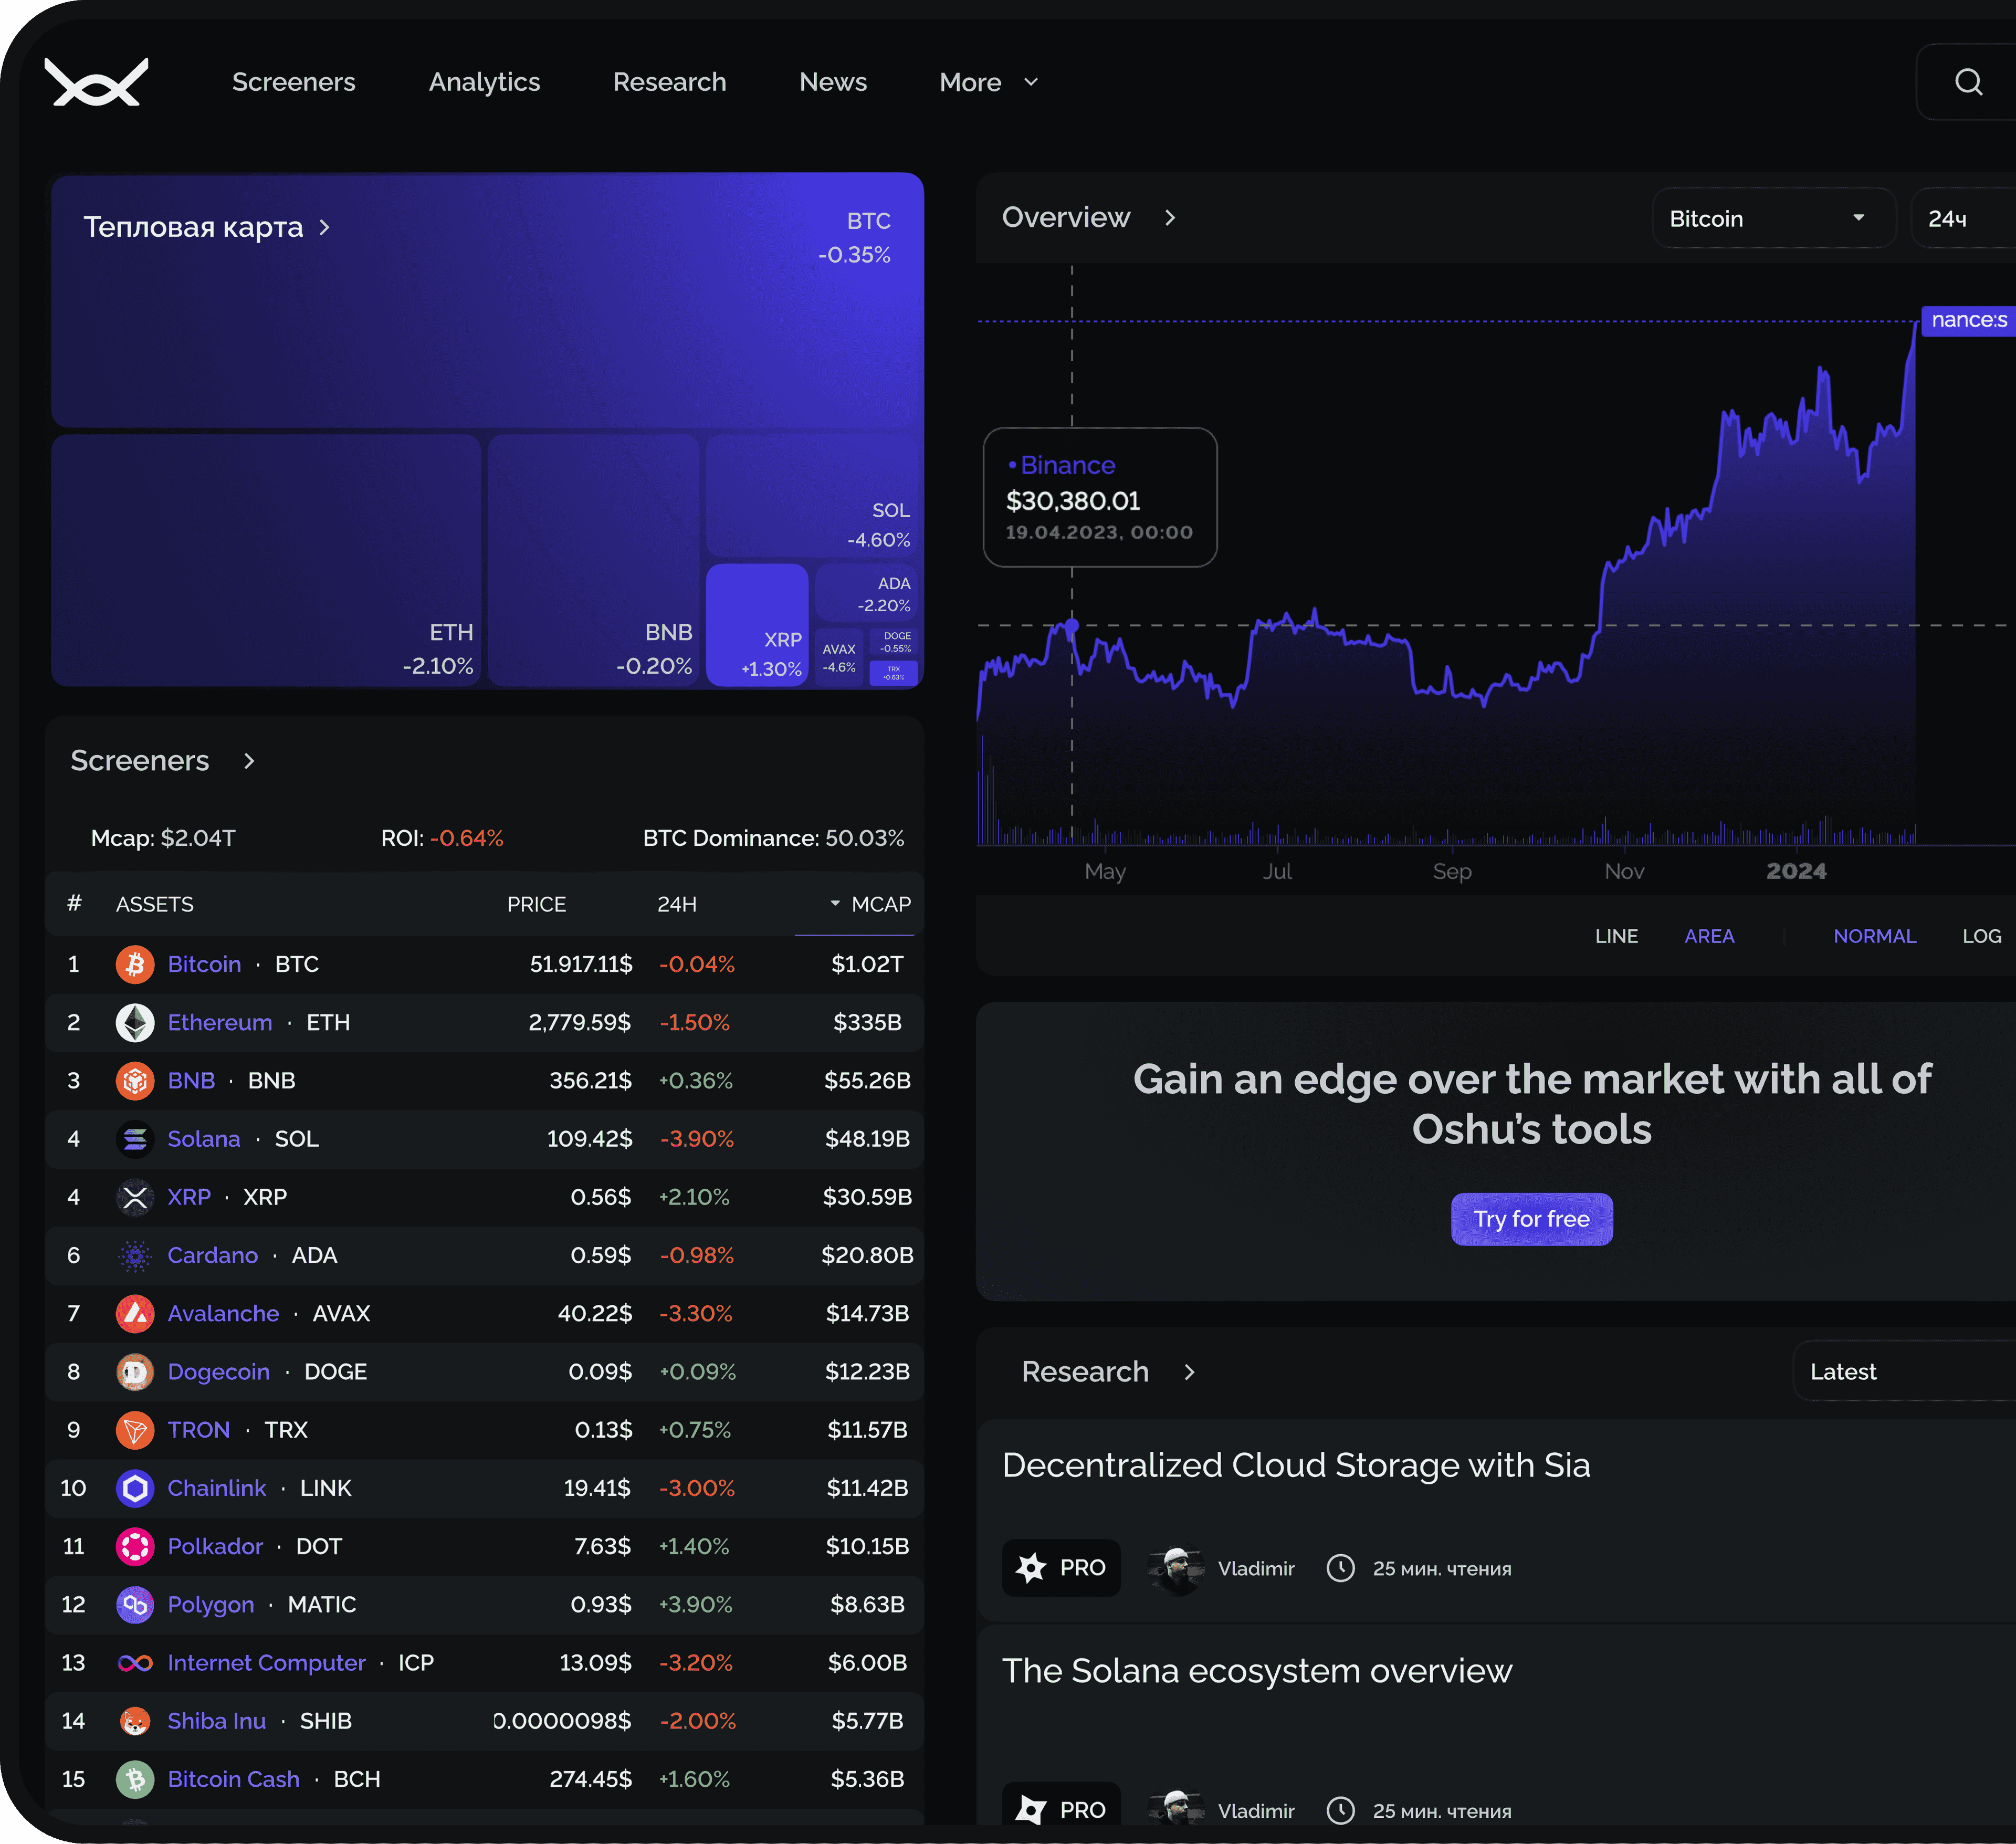The image size is (2016, 1844).
Task: Open News in top navigation
Action: [x=833, y=82]
